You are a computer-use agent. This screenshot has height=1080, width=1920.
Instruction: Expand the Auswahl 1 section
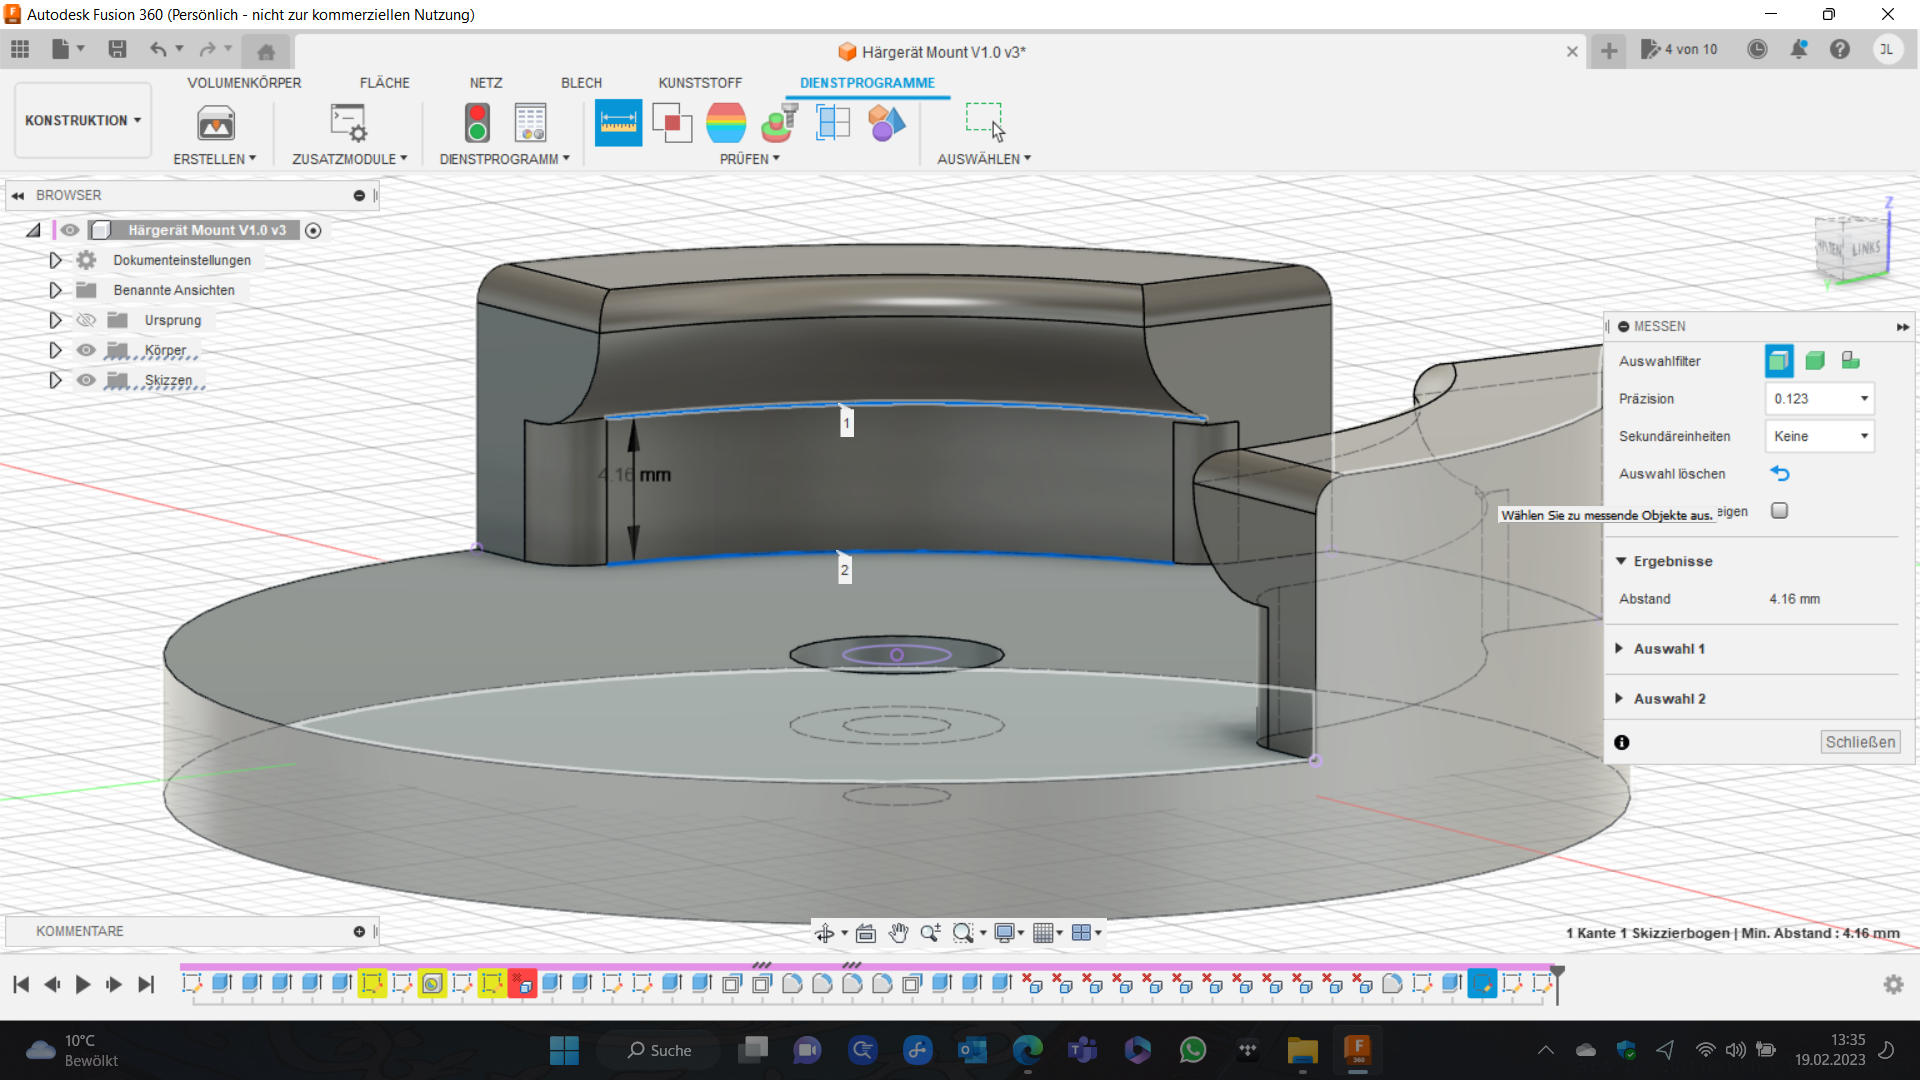point(1619,649)
